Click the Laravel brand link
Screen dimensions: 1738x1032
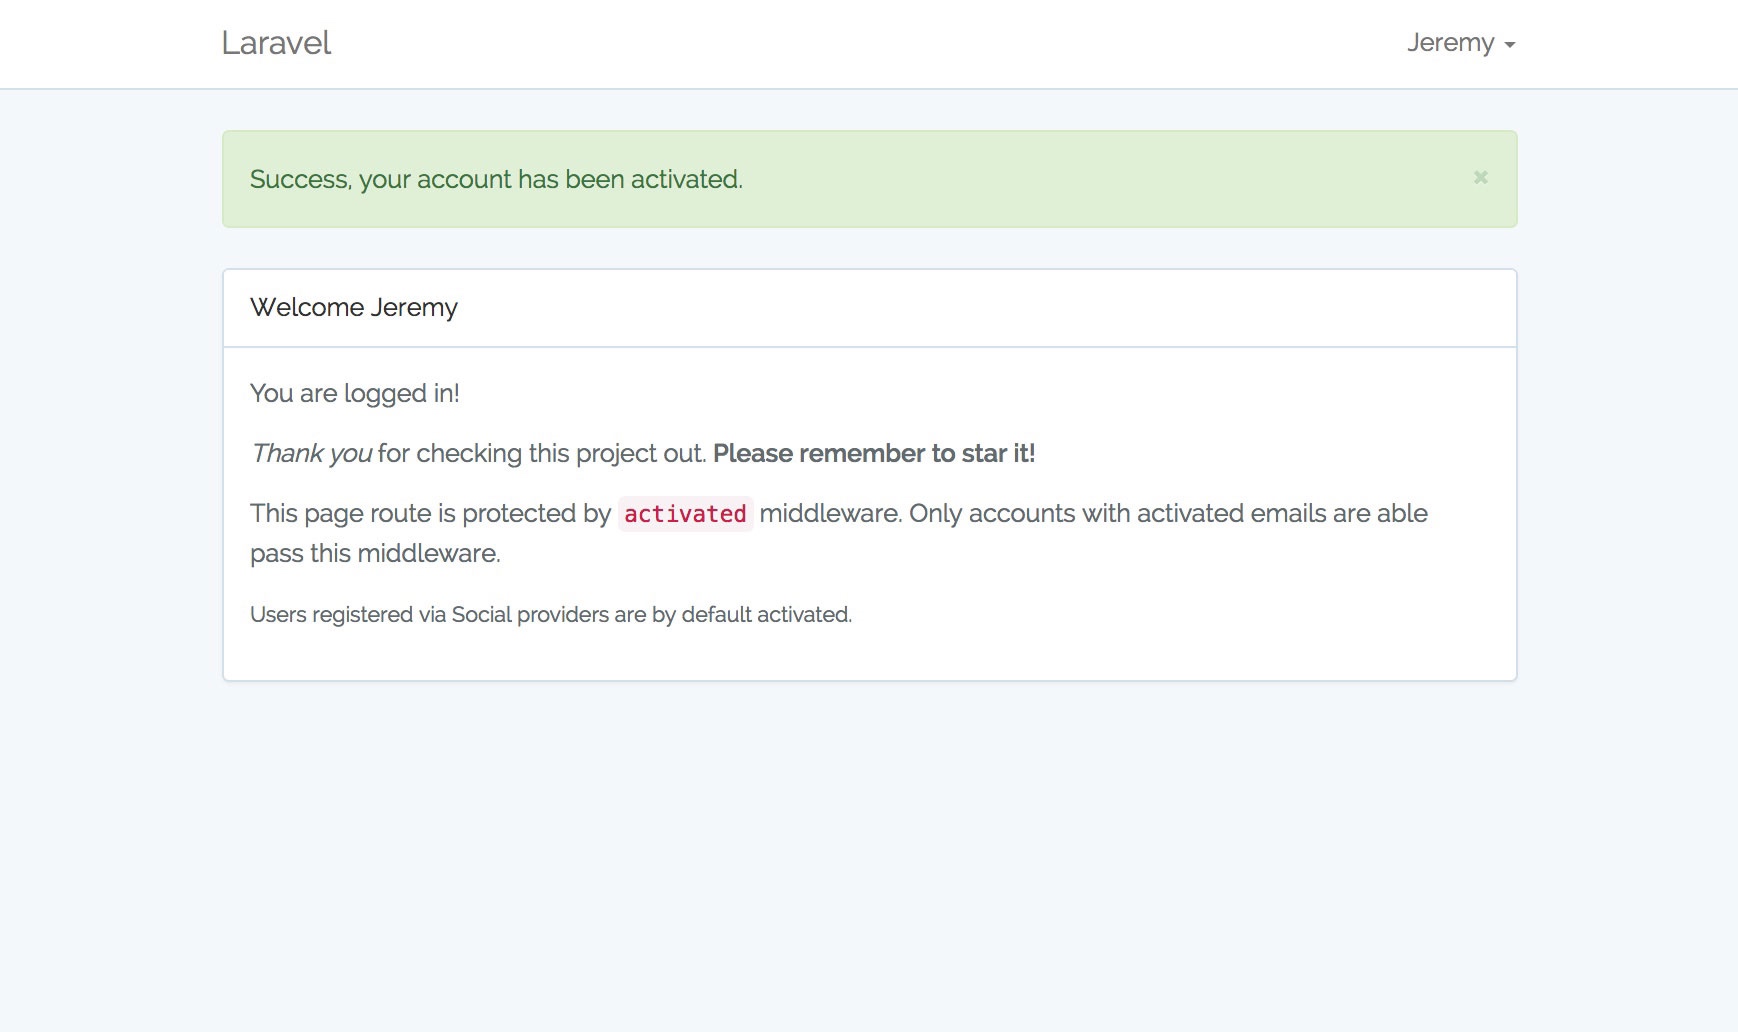(x=276, y=43)
